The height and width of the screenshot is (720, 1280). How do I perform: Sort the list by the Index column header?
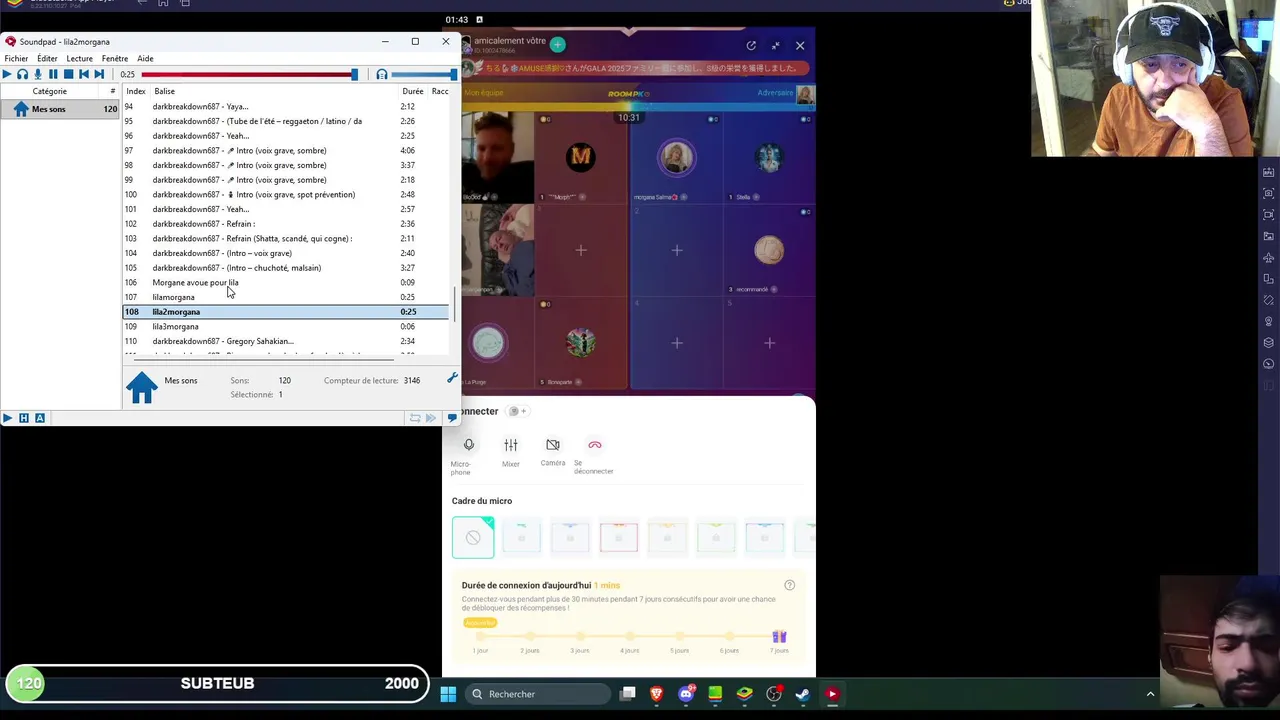coord(136,91)
